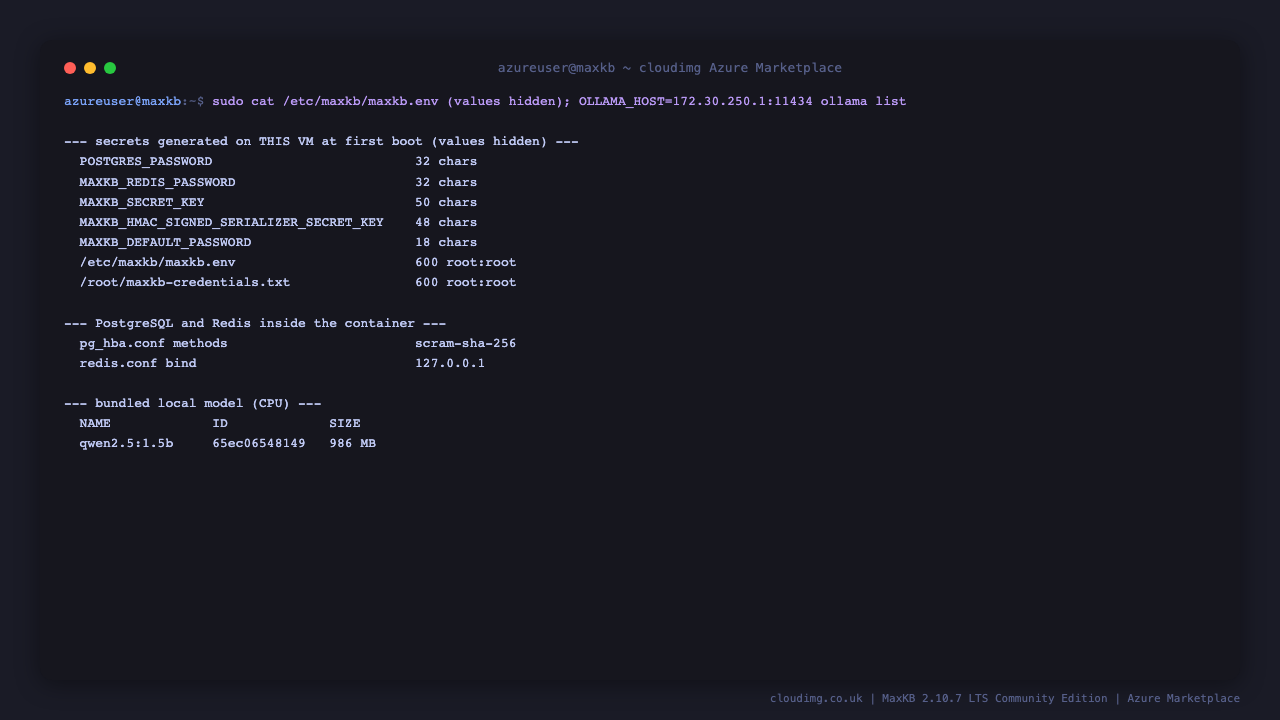Click the ID column header
Viewport: 1280px width, 720px height.
pyautogui.click(x=220, y=423)
